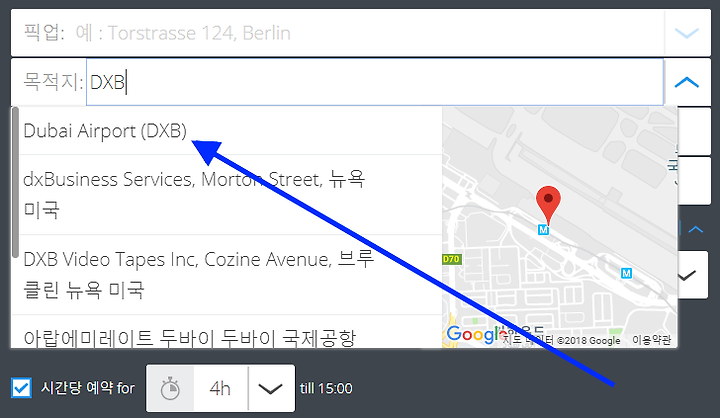
Task: Open the 4h duration dropdown arrow
Action: [x=271, y=389]
